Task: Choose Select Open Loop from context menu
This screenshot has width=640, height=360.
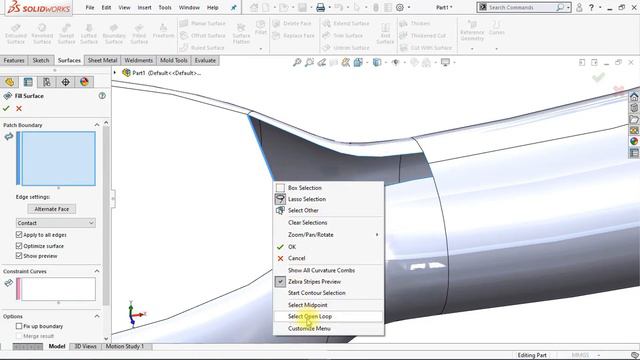Action: coord(329,316)
